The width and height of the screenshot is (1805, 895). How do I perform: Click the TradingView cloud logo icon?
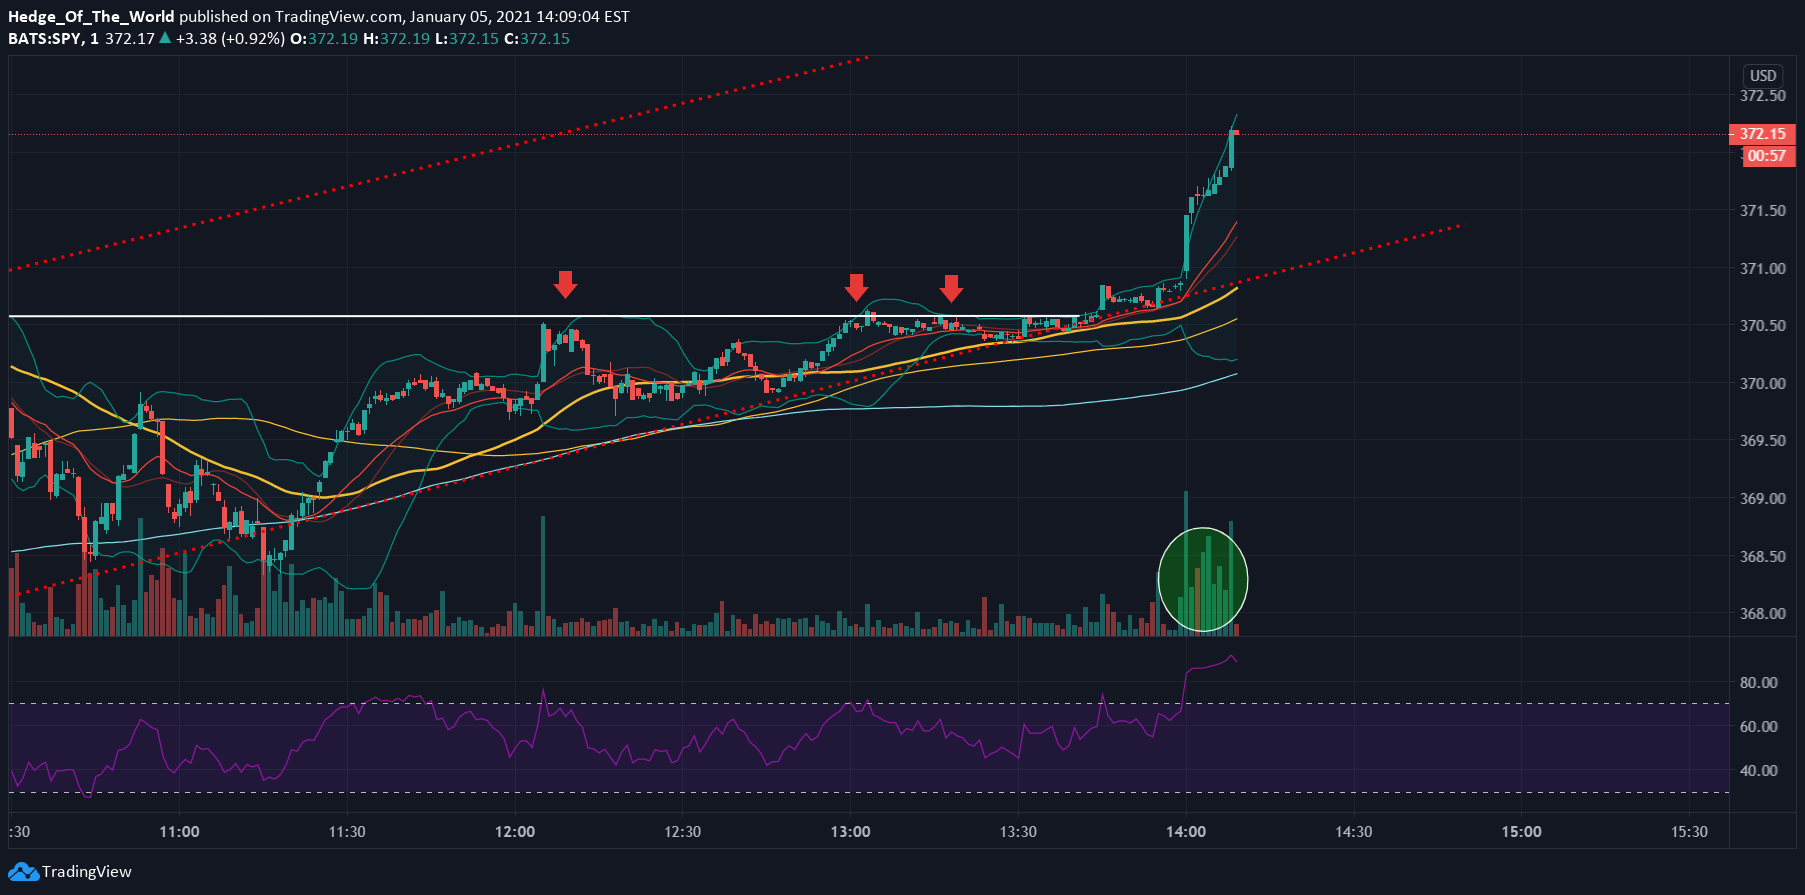pyautogui.click(x=23, y=872)
